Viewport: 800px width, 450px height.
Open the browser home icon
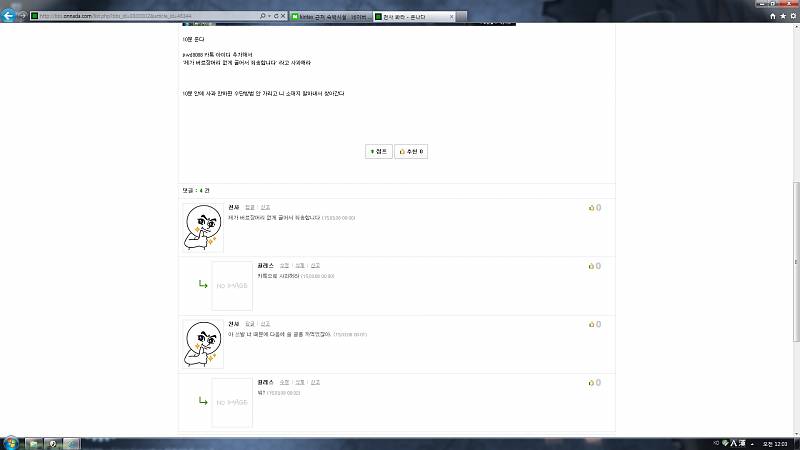(x=772, y=16)
